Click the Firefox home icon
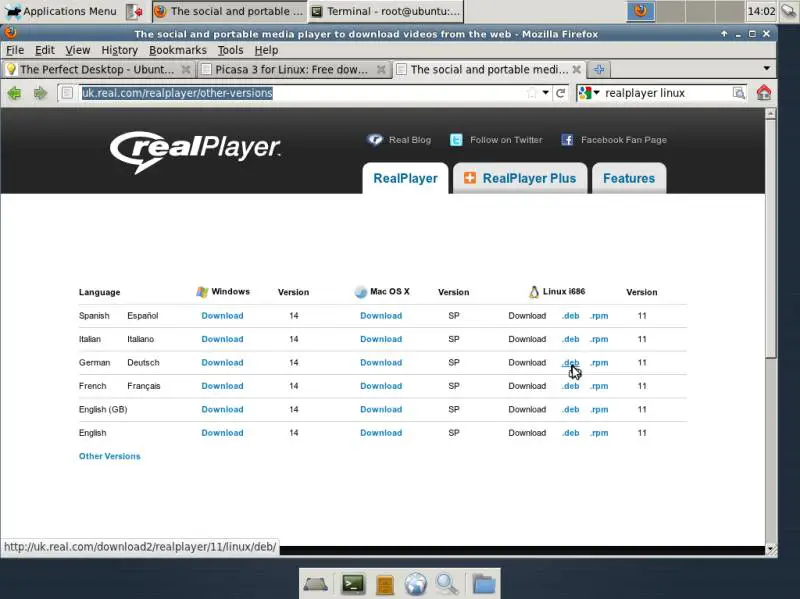Screen dimensions: 800x599 coord(764,93)
